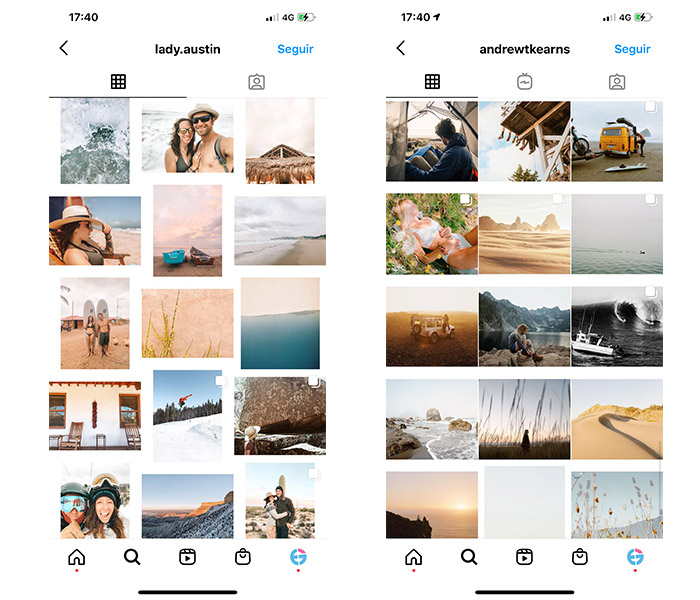
Task: Tap battery indicator in left phone status bar
Action: tap(306, 17)
